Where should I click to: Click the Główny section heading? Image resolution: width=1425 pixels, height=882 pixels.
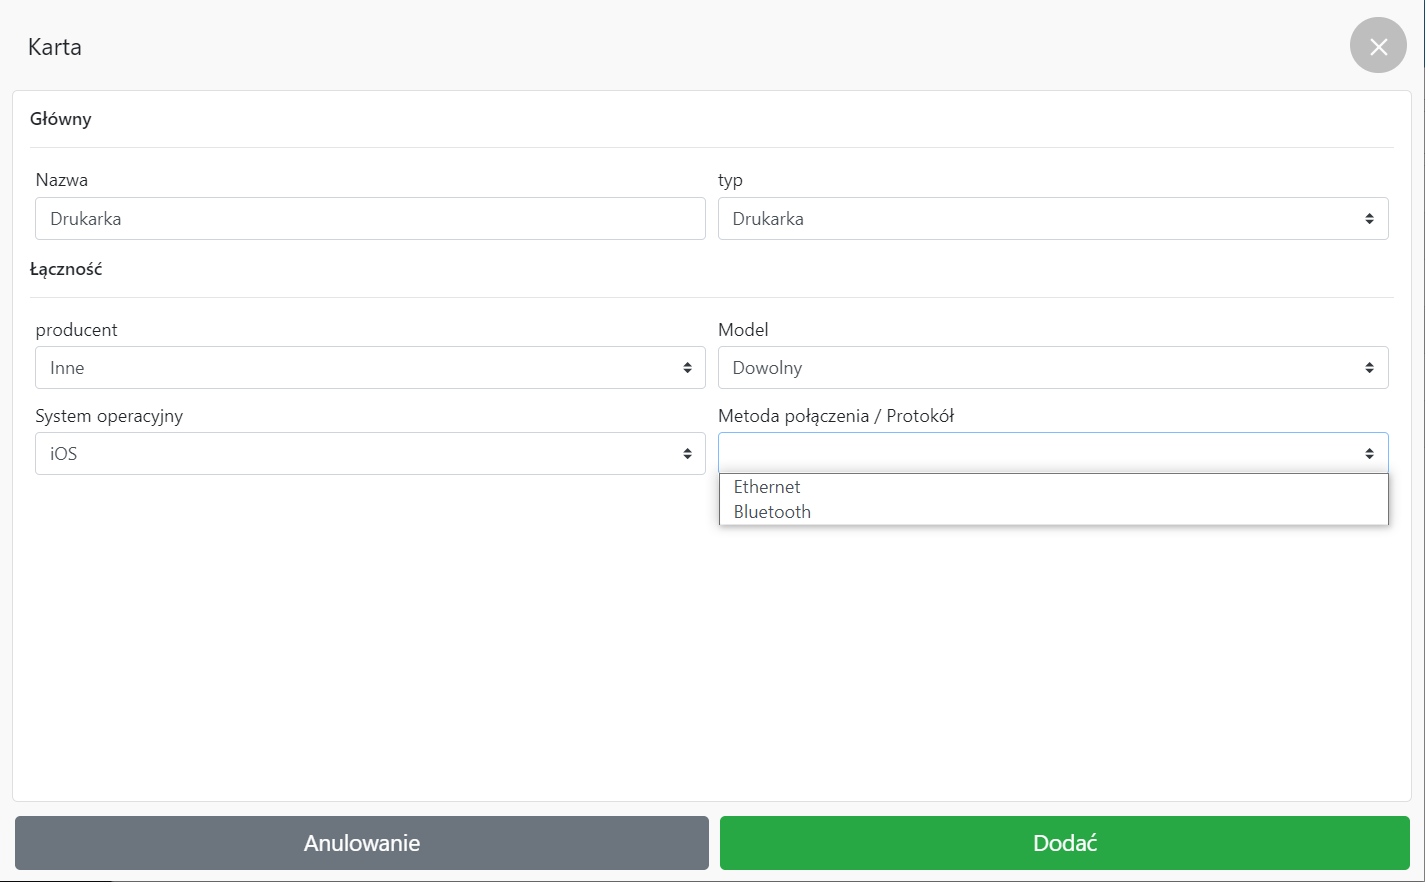[x=61, y=119]
